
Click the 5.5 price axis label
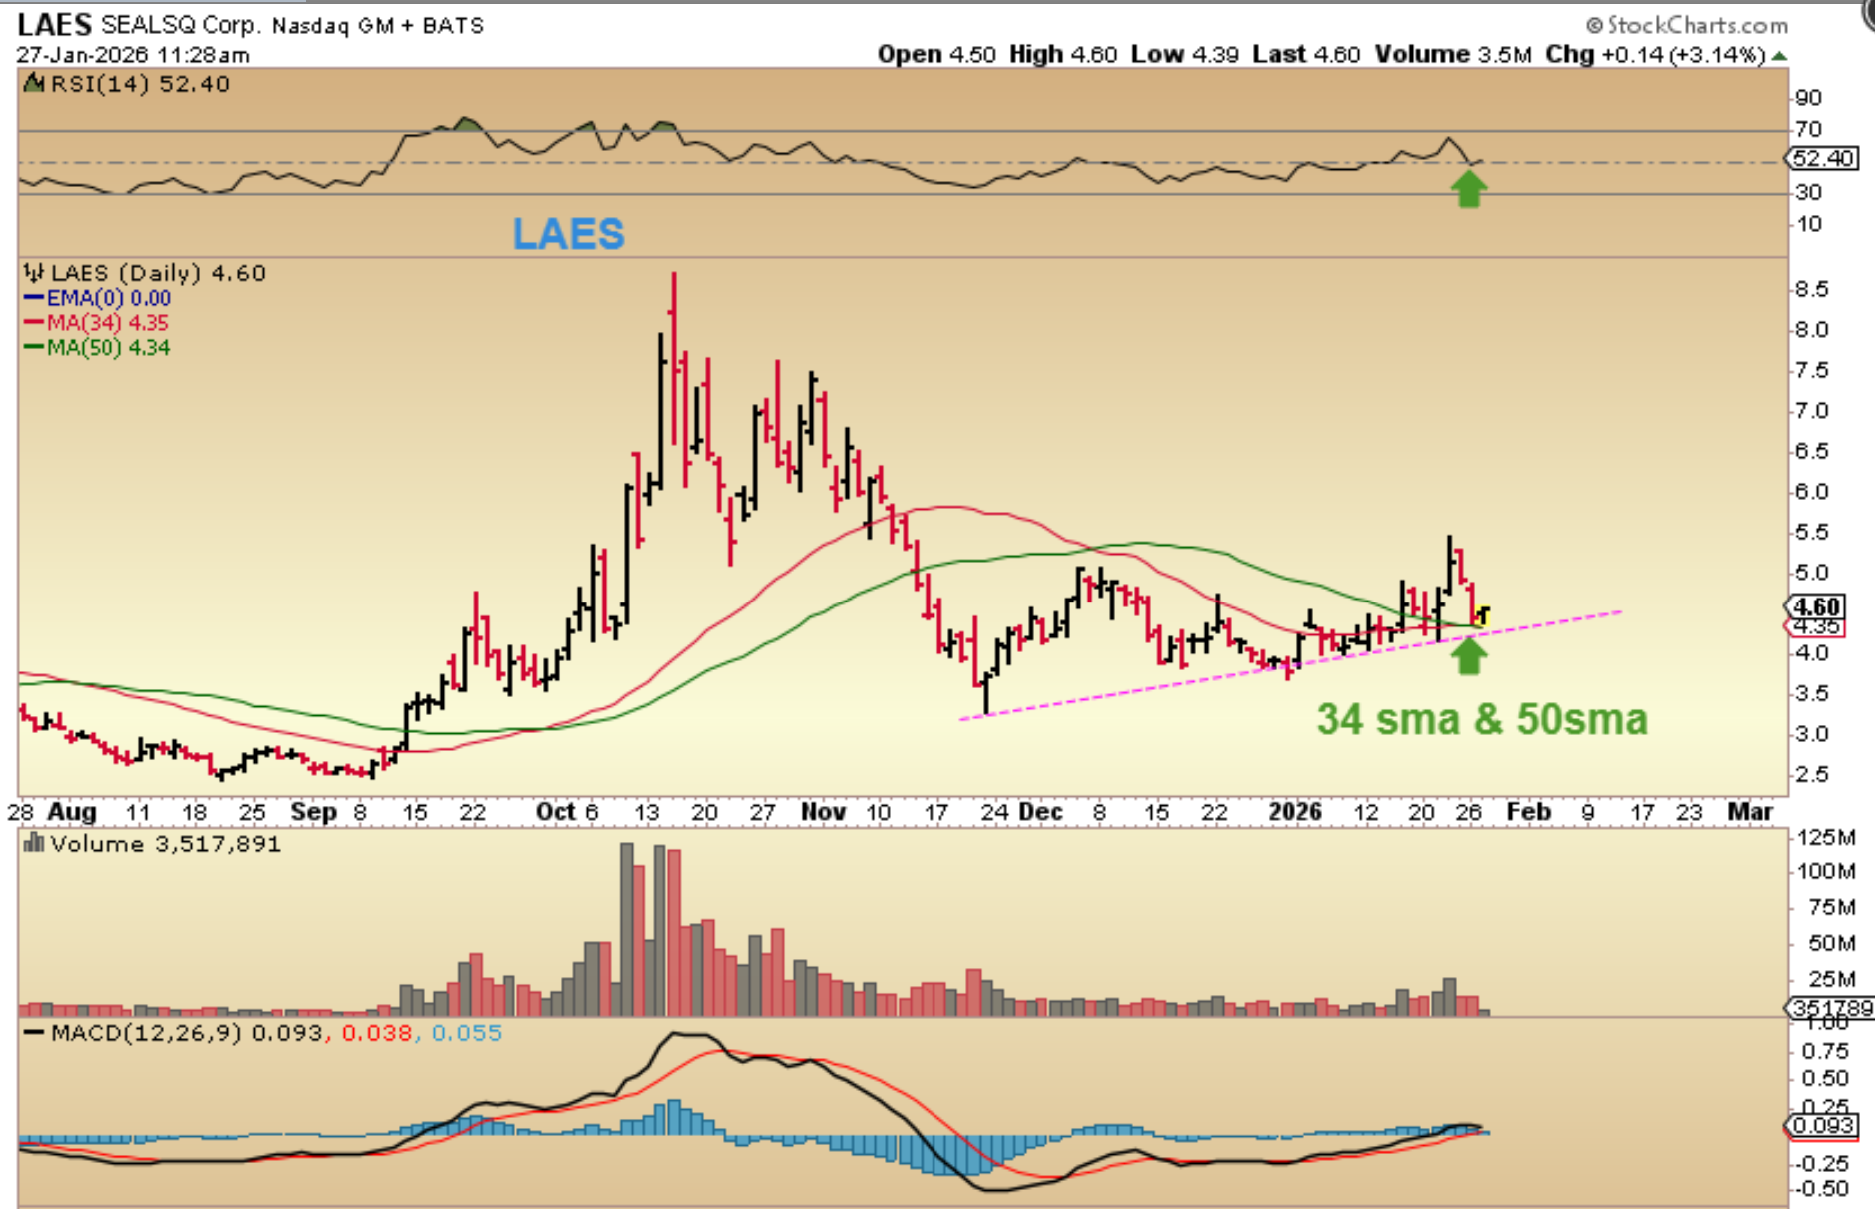tap(1811, 533)
